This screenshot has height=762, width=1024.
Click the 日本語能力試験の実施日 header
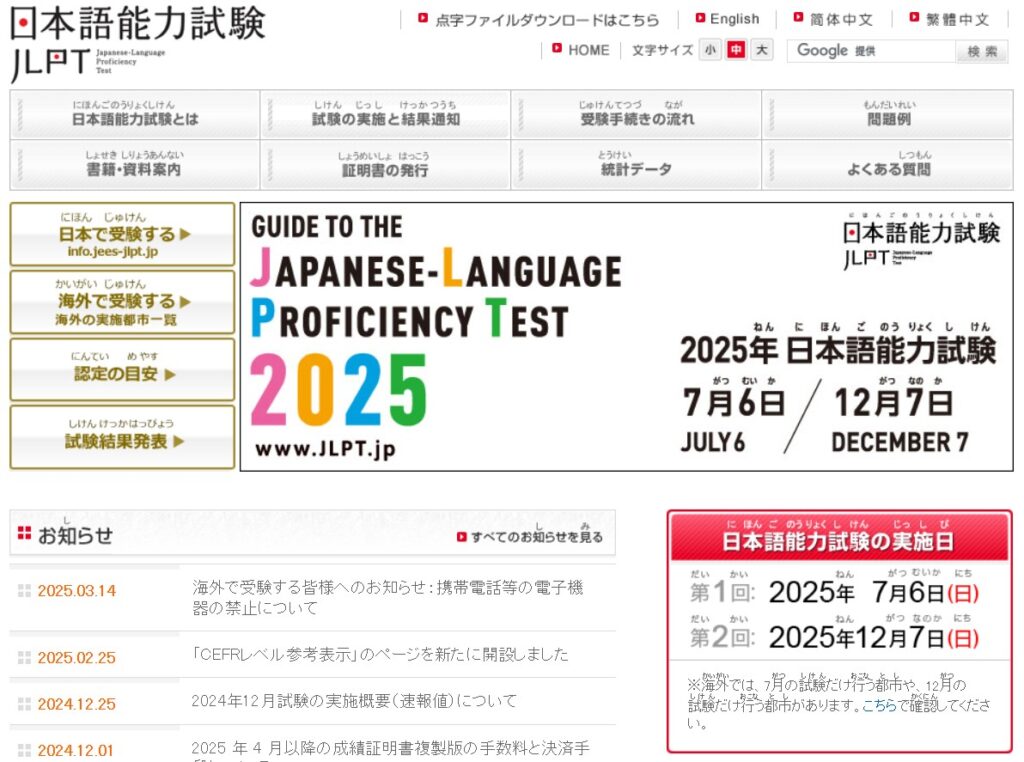coord(839,537)
